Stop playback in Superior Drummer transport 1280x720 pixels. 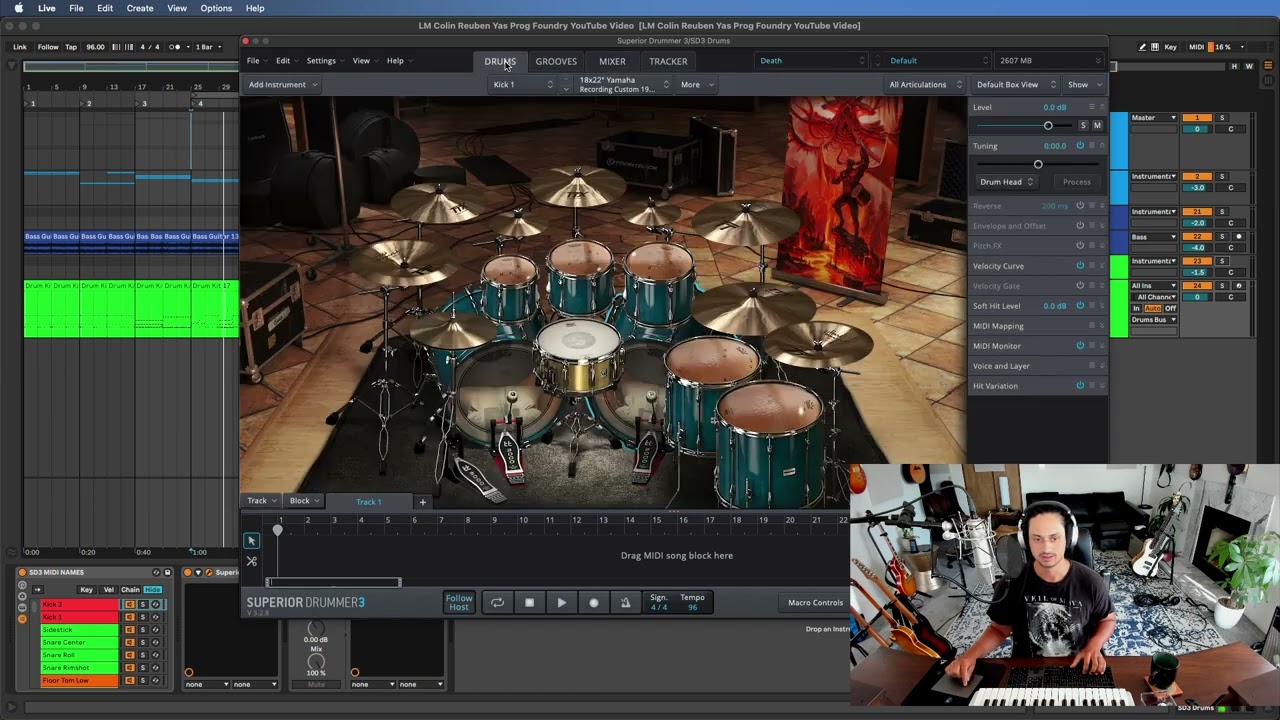pyautogui.click(x=529, y=603)
